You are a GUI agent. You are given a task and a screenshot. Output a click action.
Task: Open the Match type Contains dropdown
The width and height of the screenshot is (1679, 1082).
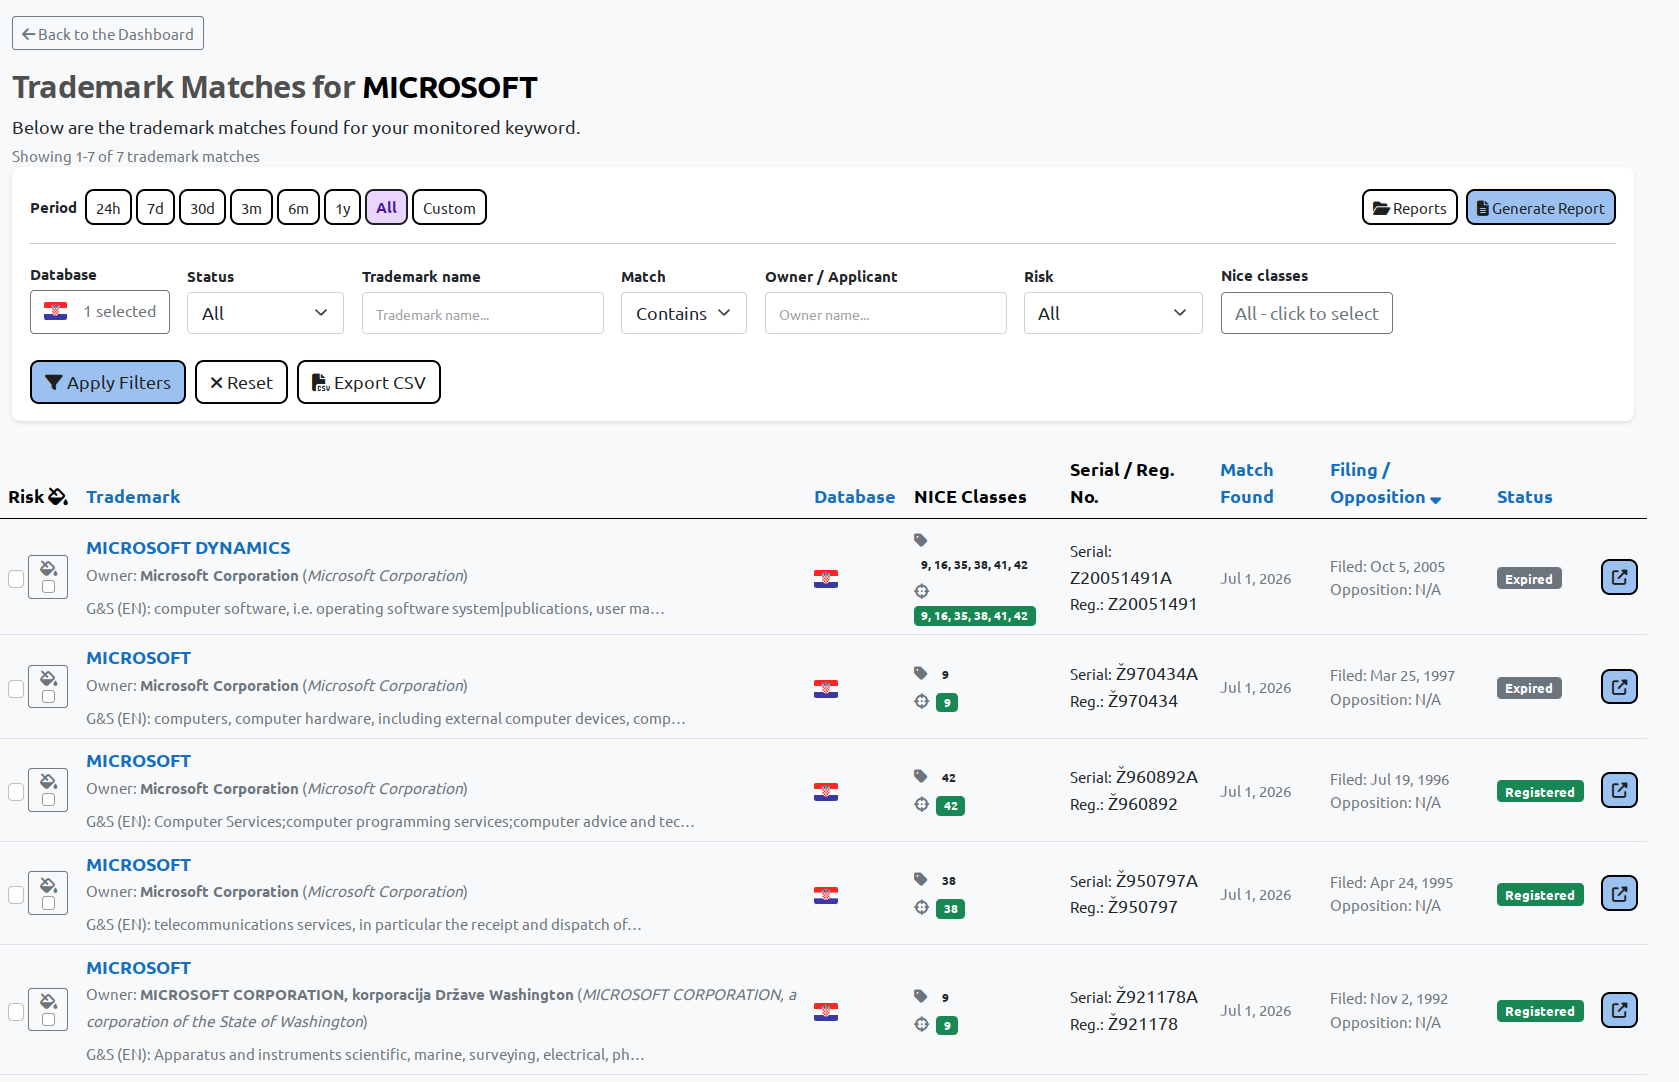point(684,313)
